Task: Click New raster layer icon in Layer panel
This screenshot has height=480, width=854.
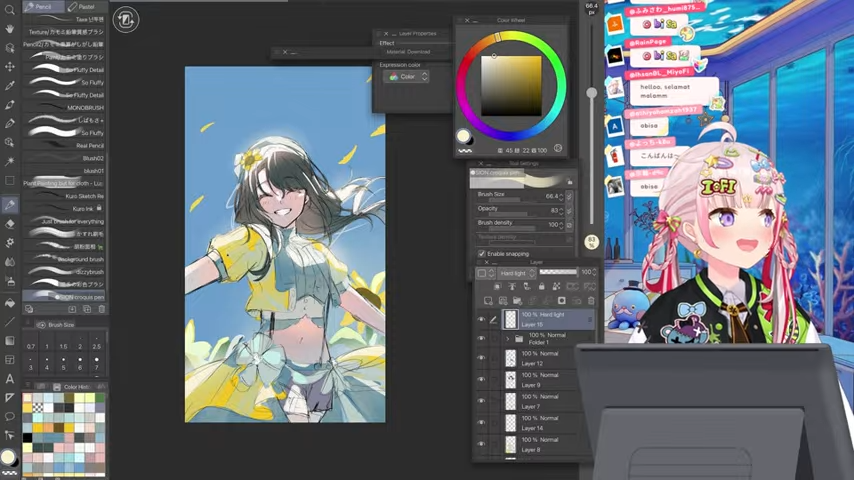Action: click(488, 301)
